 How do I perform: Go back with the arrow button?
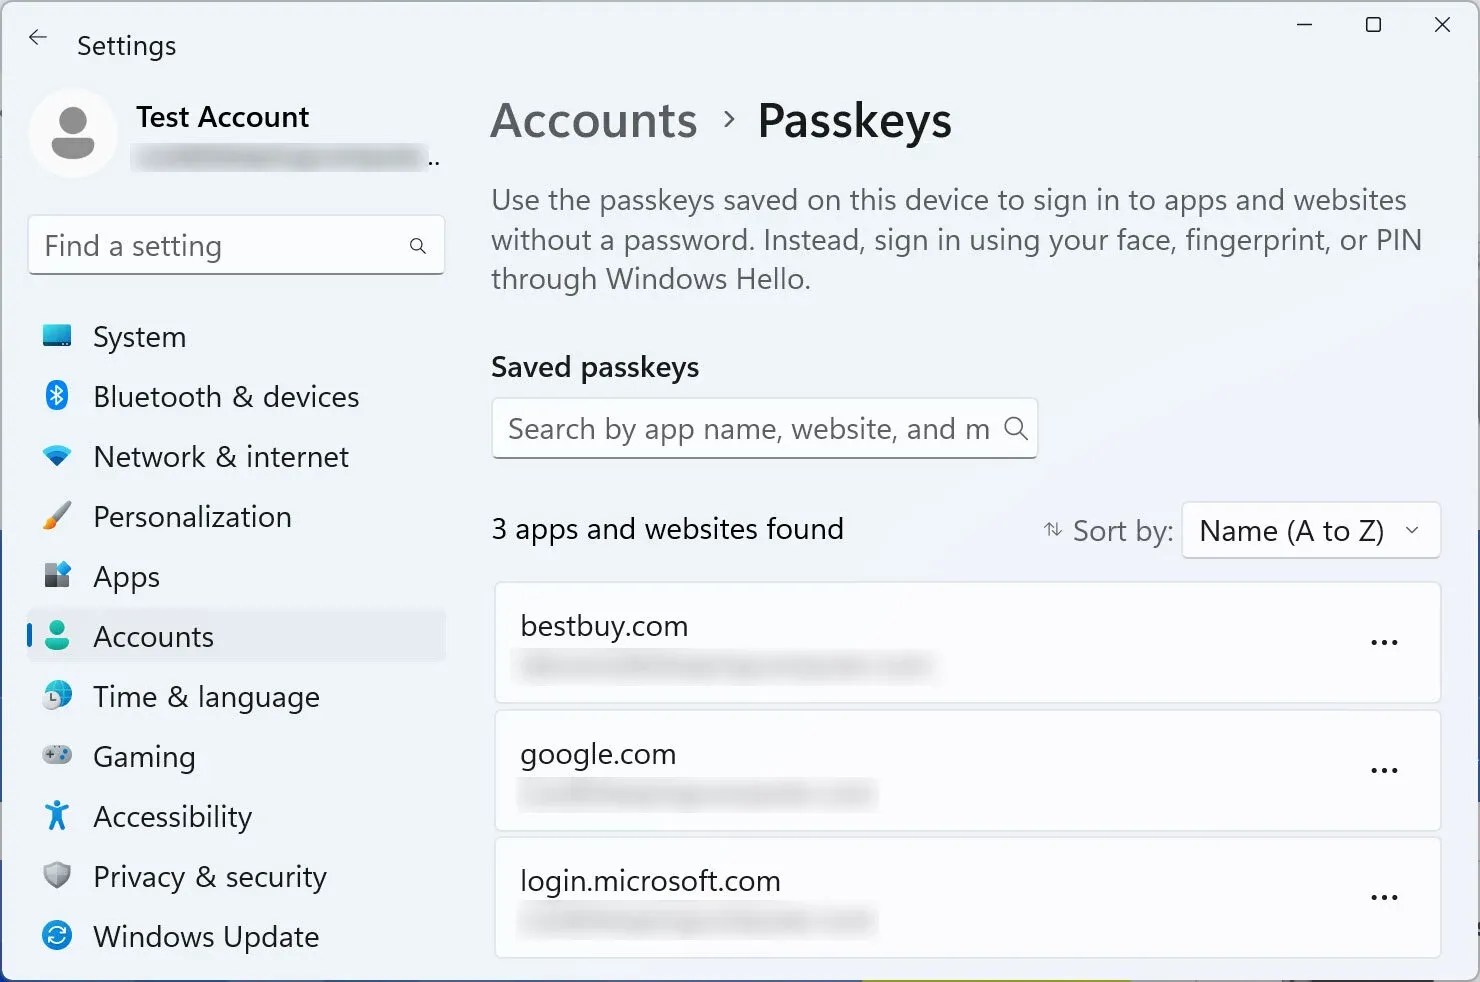tap(38, 38)
